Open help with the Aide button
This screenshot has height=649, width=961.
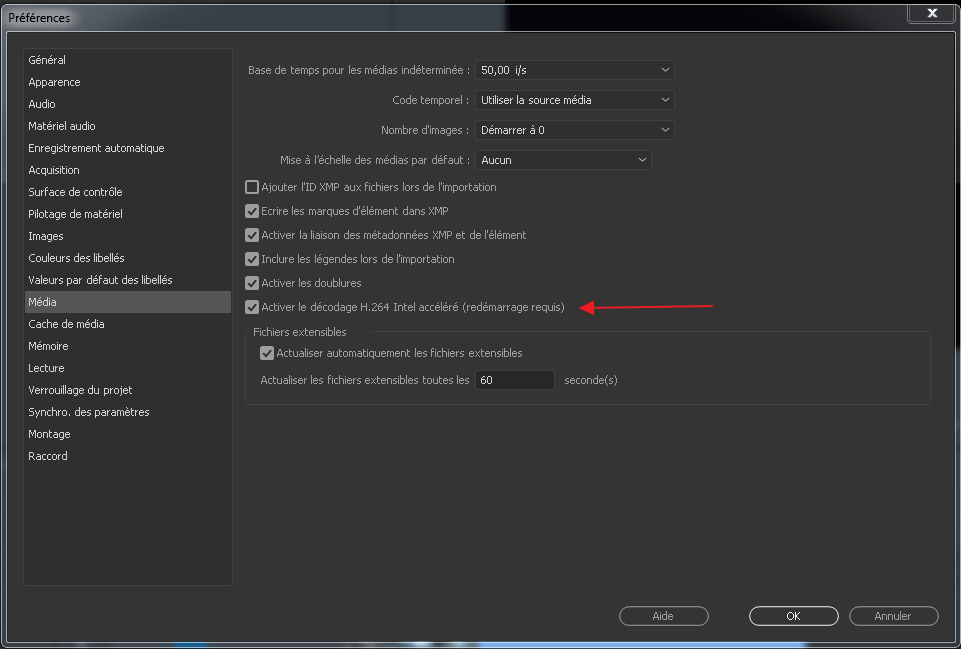click(x=663, y=616)
